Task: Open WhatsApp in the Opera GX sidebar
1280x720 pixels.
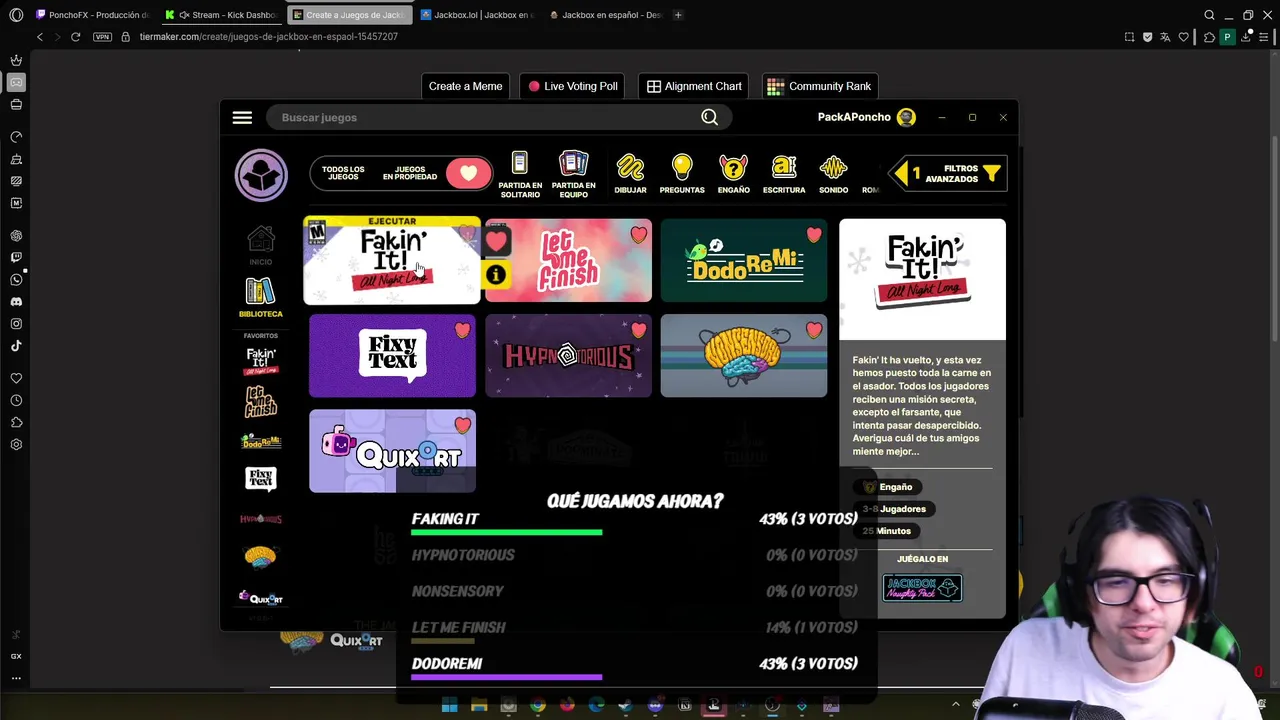Action: pos(16,280)
